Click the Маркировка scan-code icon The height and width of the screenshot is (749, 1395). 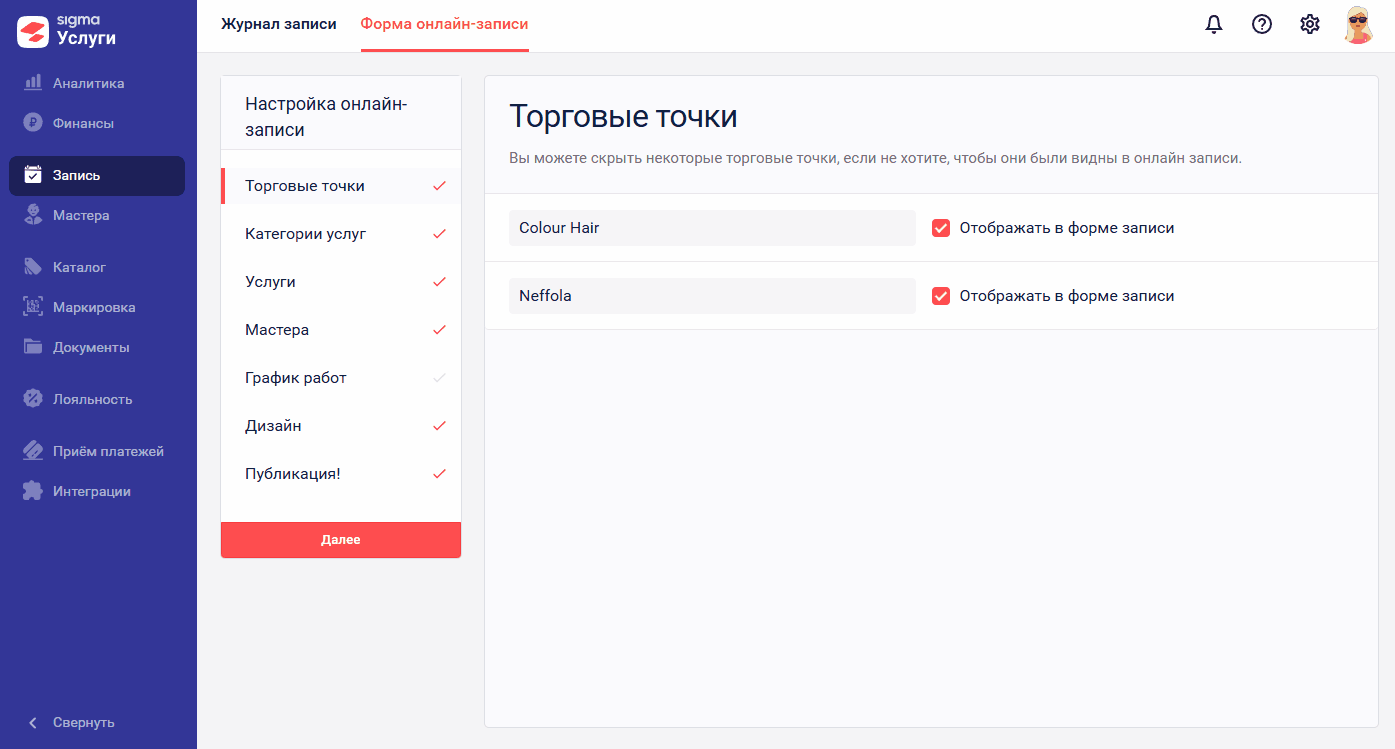(x=33, y=307)
